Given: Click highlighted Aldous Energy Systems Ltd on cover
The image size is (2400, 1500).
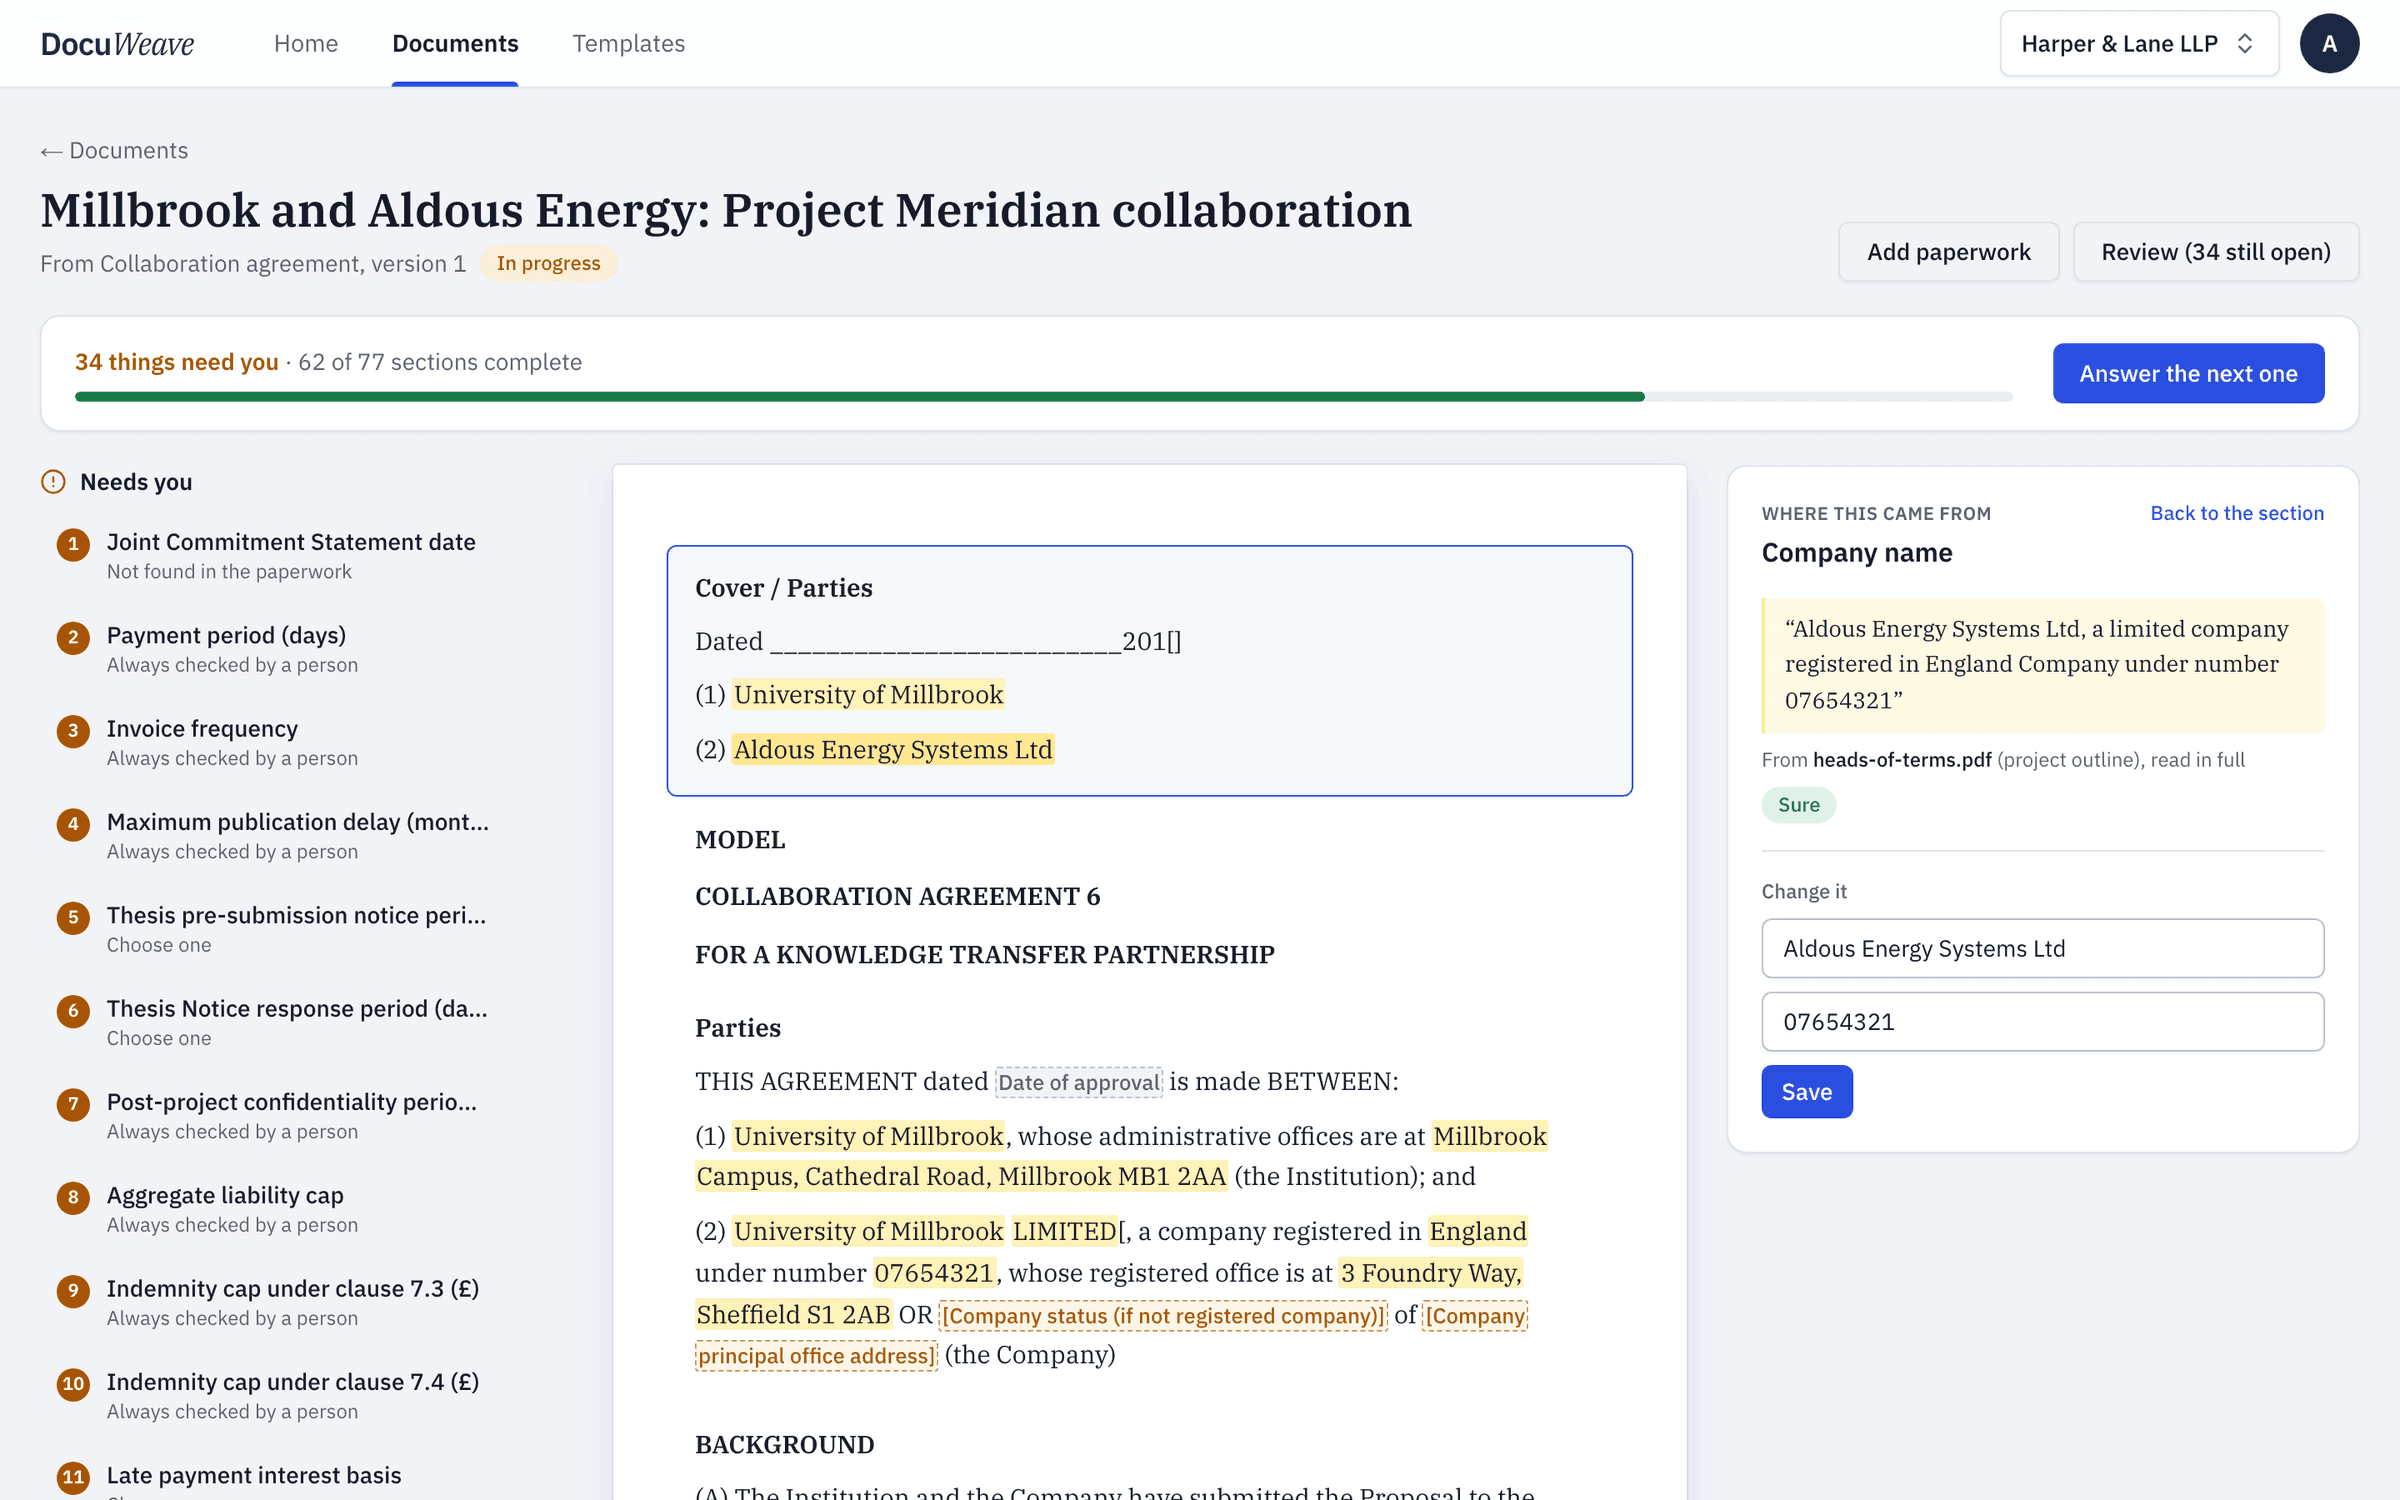Looking at the screenshot, I should [893, 750].
